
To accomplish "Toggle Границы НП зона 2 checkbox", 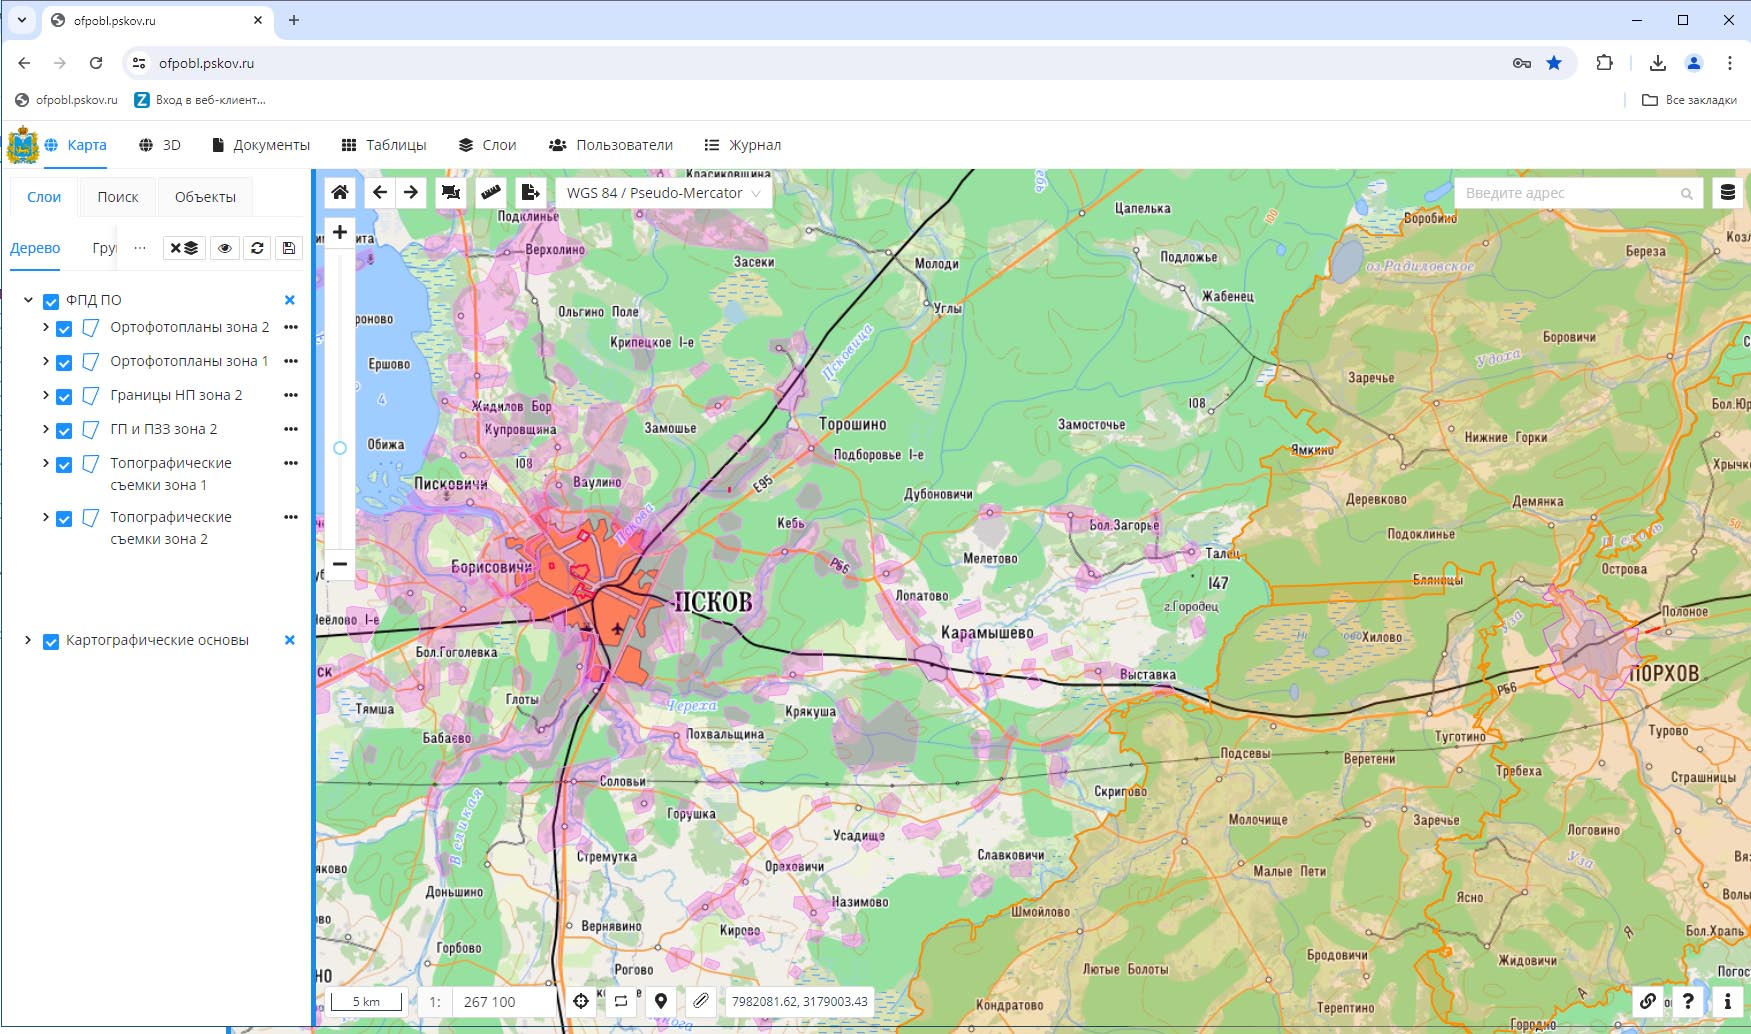I will (64, 397).
